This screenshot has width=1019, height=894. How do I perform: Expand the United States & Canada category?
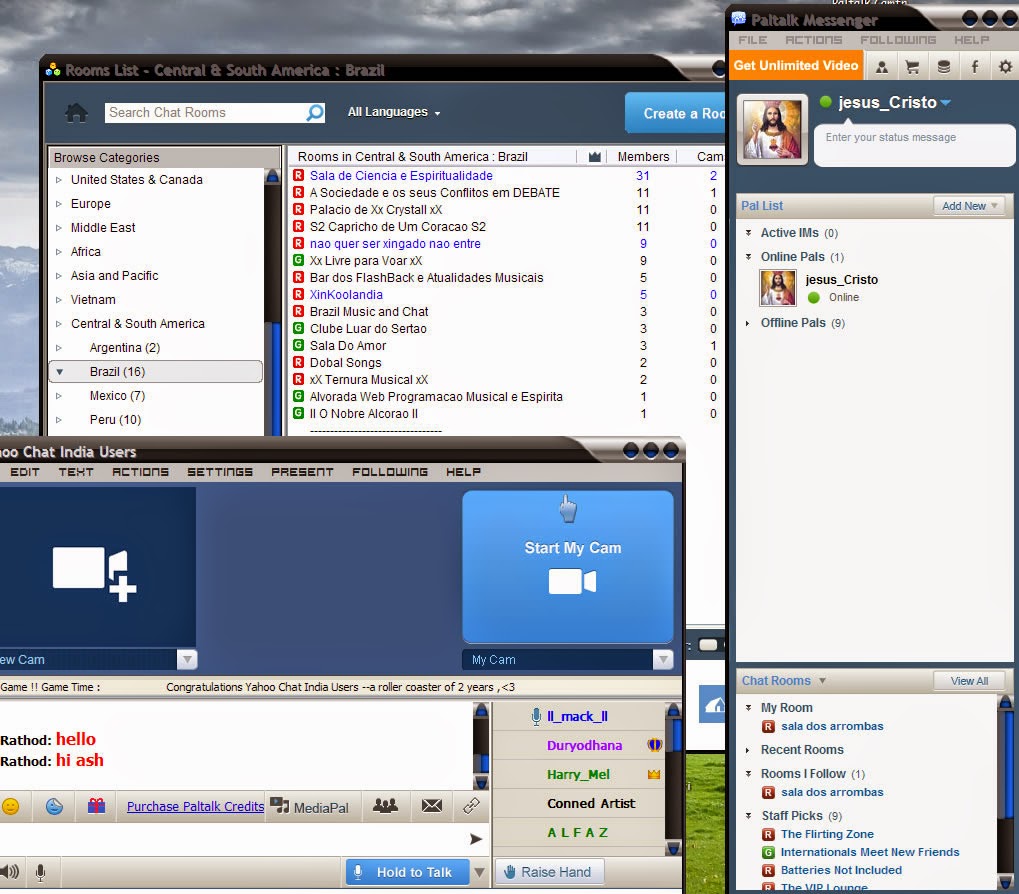pos(58,180)
